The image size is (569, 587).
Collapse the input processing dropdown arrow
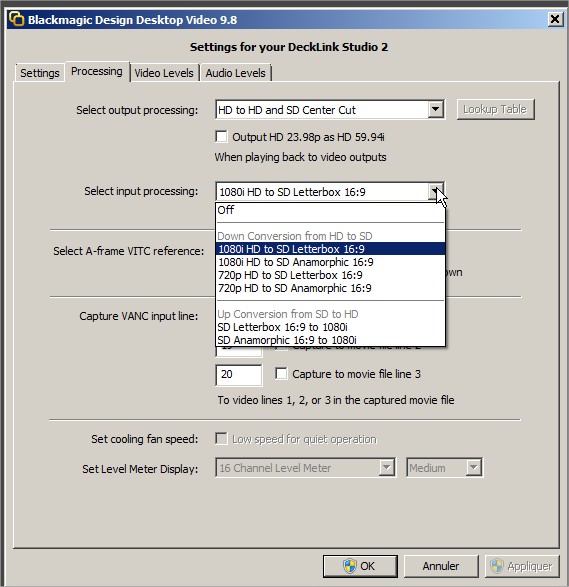pos(435,192)
